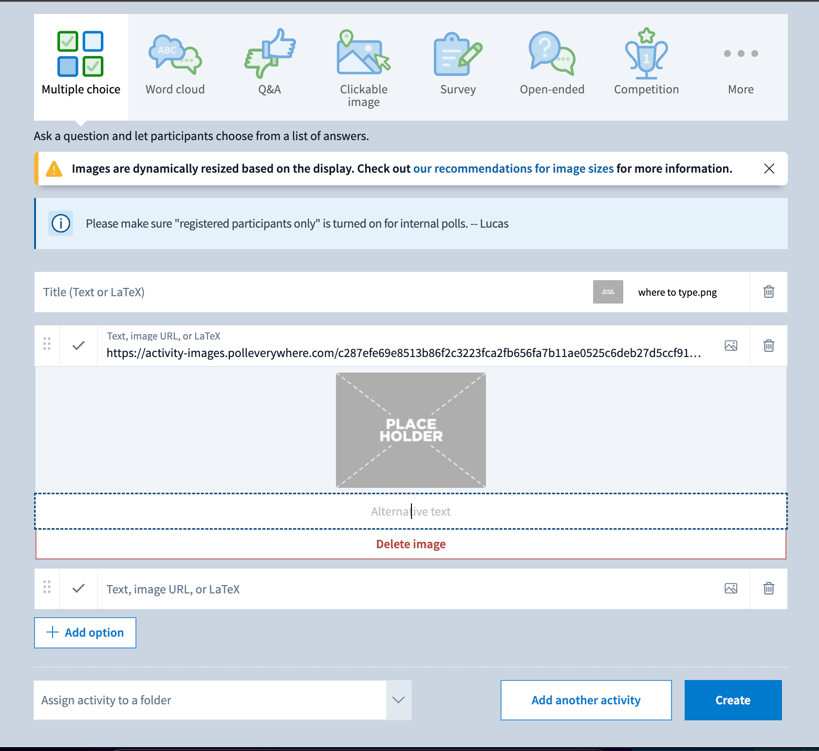
Task: Click the Delete image button
Action: [x=411, y=544]
